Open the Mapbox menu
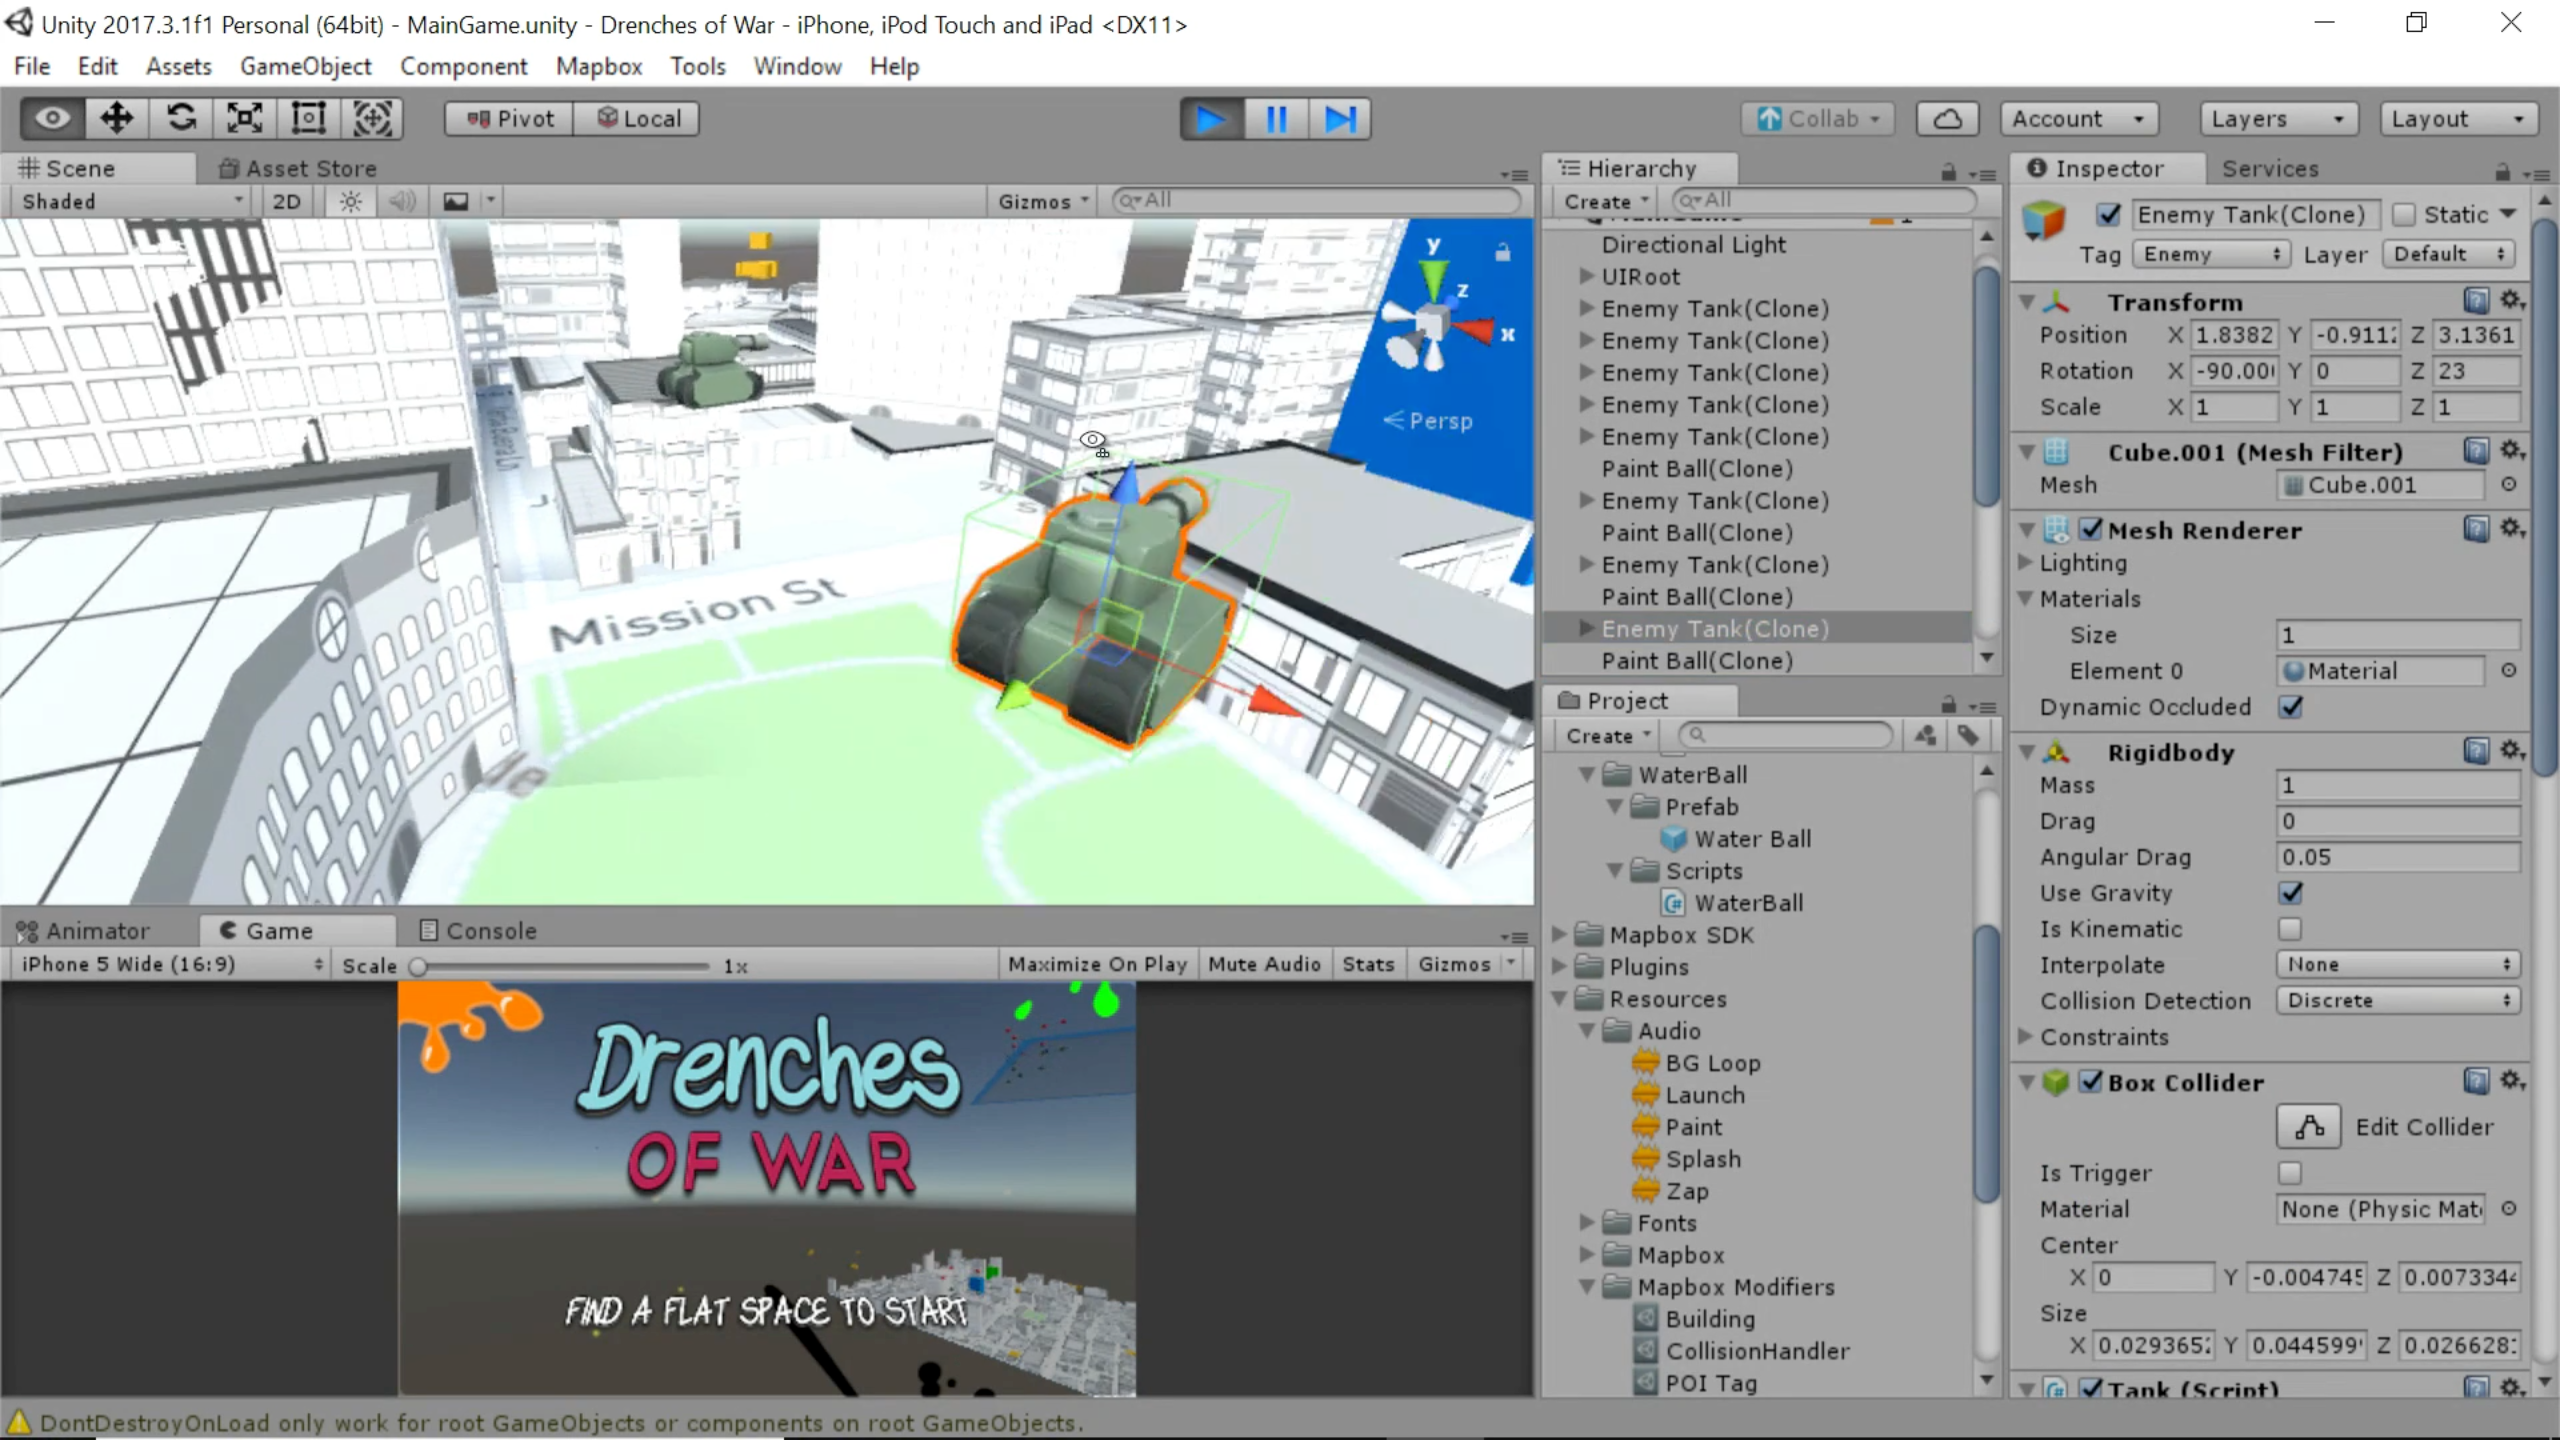The height and width of the screenshot is (1440, 2560). tap(599, 66)
